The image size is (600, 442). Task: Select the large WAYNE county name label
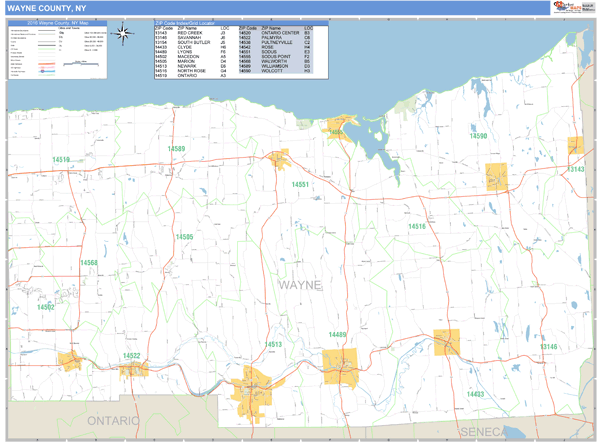[x=300, y=285]
